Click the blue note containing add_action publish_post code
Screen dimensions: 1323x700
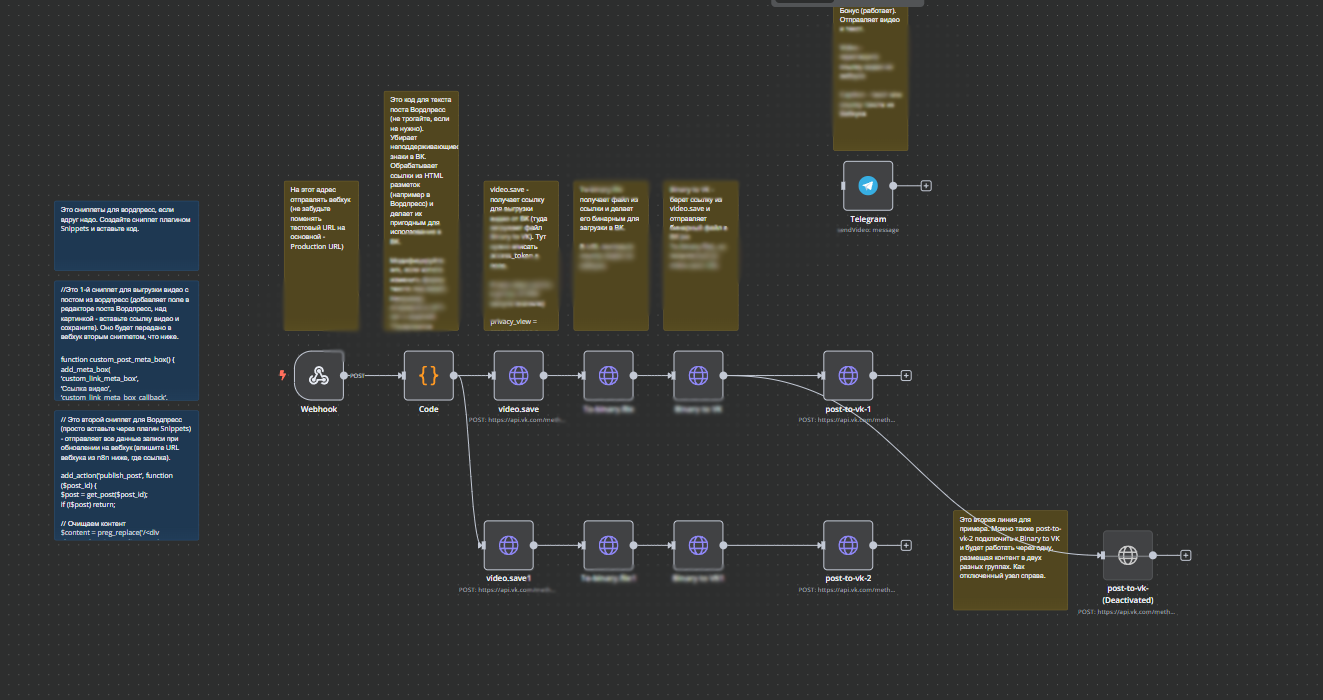(x=126, y=475)
